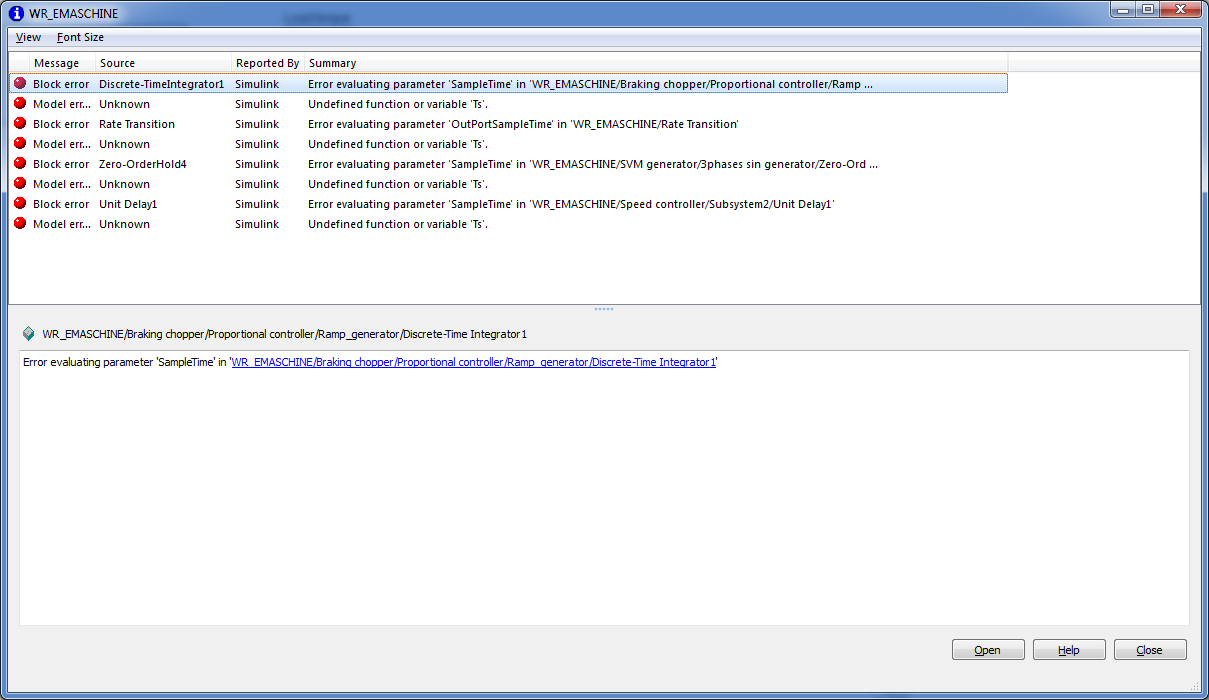Click the red error icon for Discrete-TimeIntegrator1
This screenshot has height=700, width=1209.
click(x=20, y=84)
